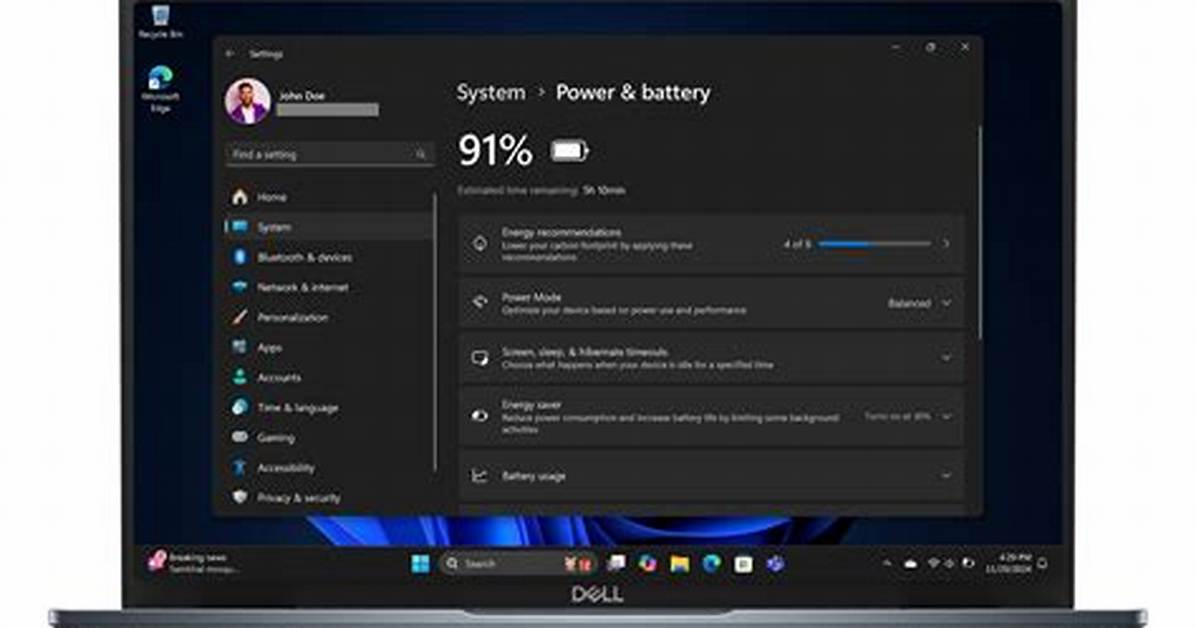
Task: Select the Recycle Bin desktop icon
Action: tap(160, 21)
